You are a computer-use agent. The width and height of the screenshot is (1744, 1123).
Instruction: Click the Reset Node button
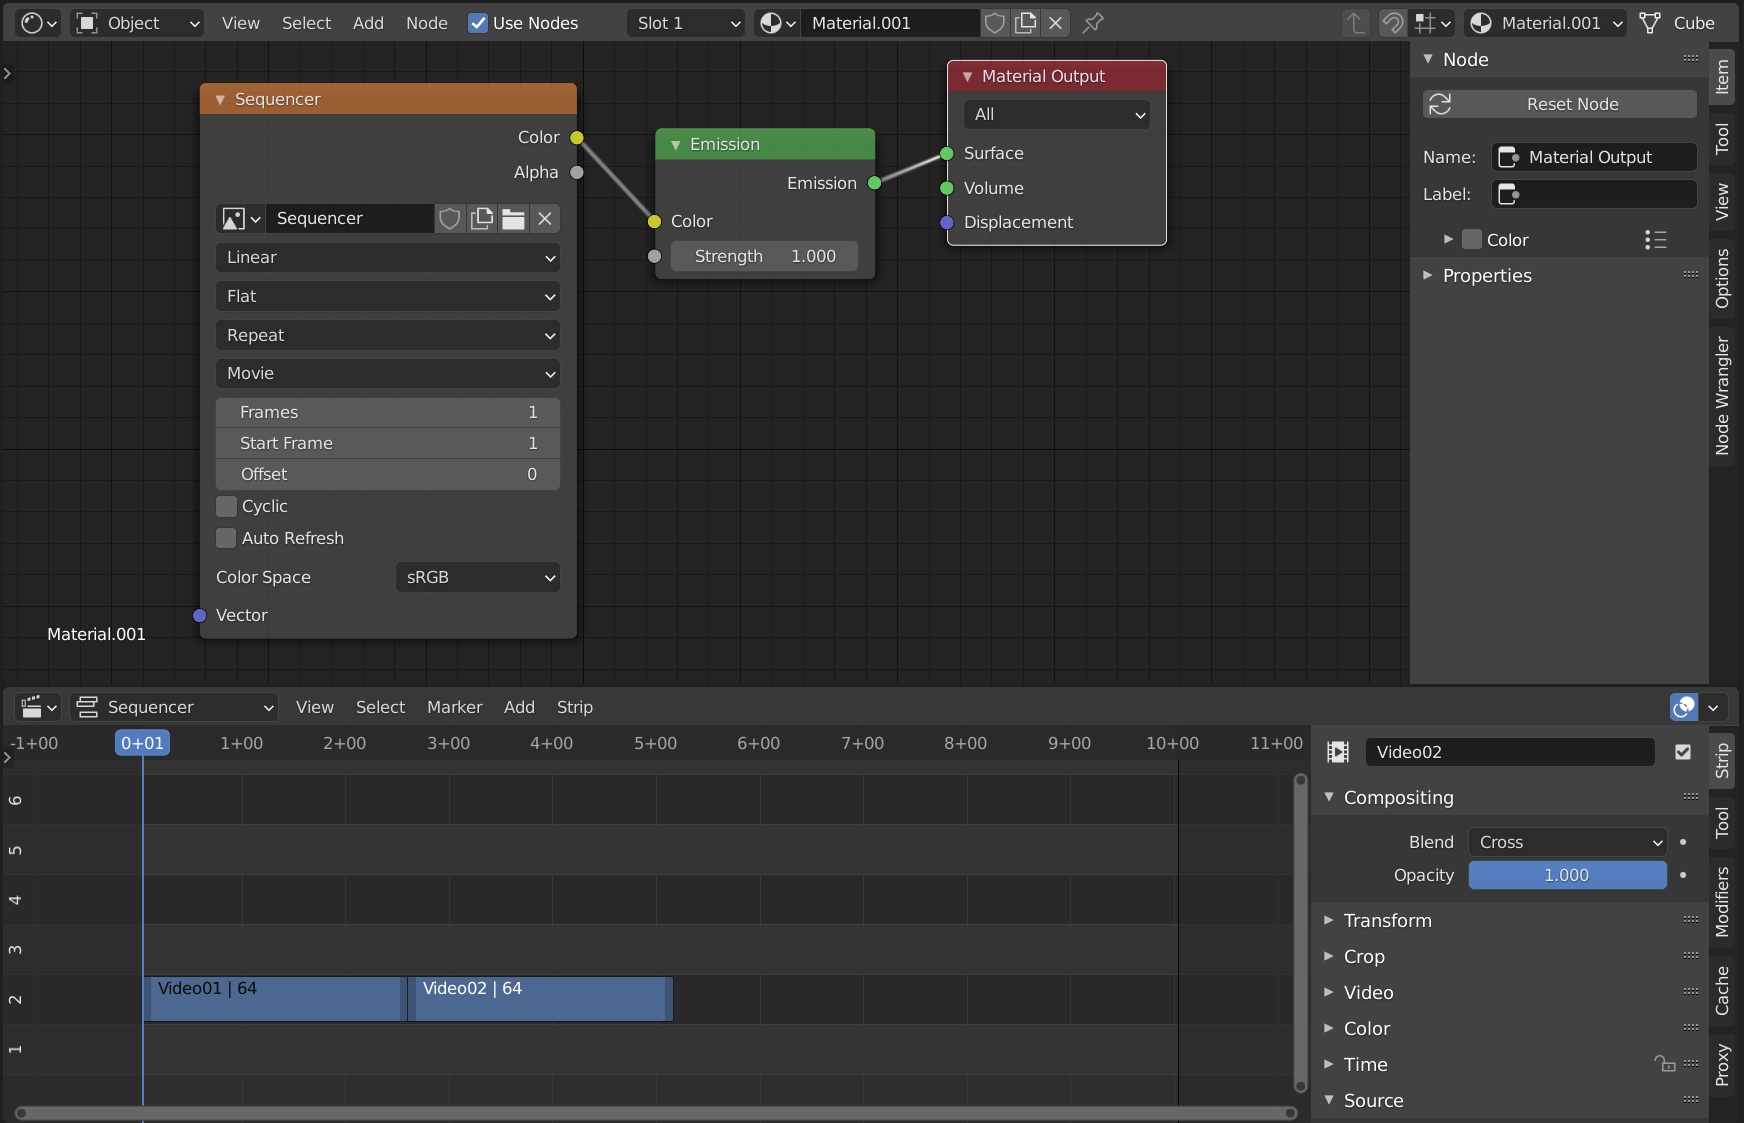[x=1560, y=104]
